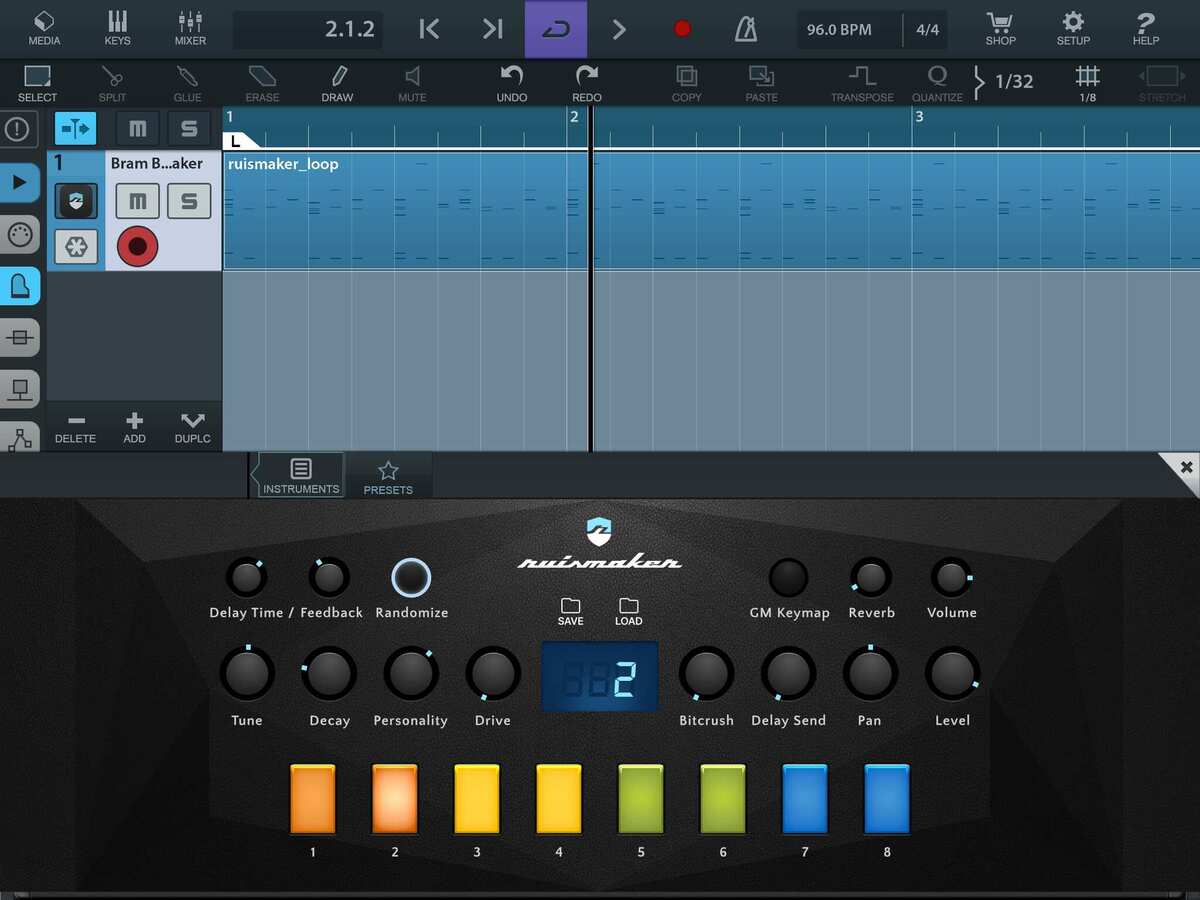Start playback with the play button
Screen dimensions: 1200x900
[x=619, y=29]
